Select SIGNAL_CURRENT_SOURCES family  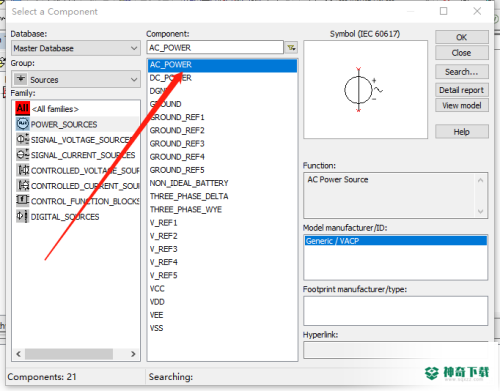(x=76, y=155)
